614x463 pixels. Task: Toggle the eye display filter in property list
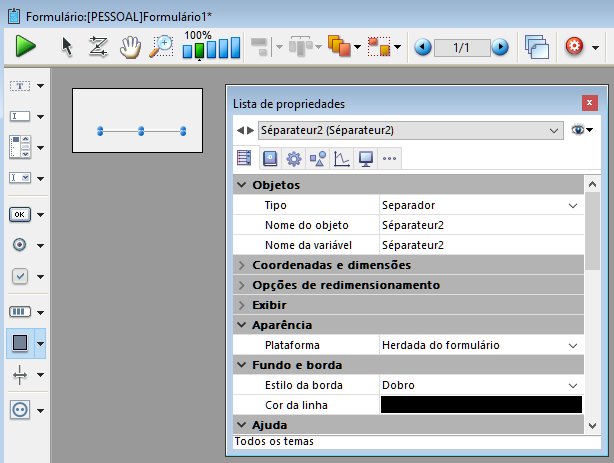click(x=580, y=130)
